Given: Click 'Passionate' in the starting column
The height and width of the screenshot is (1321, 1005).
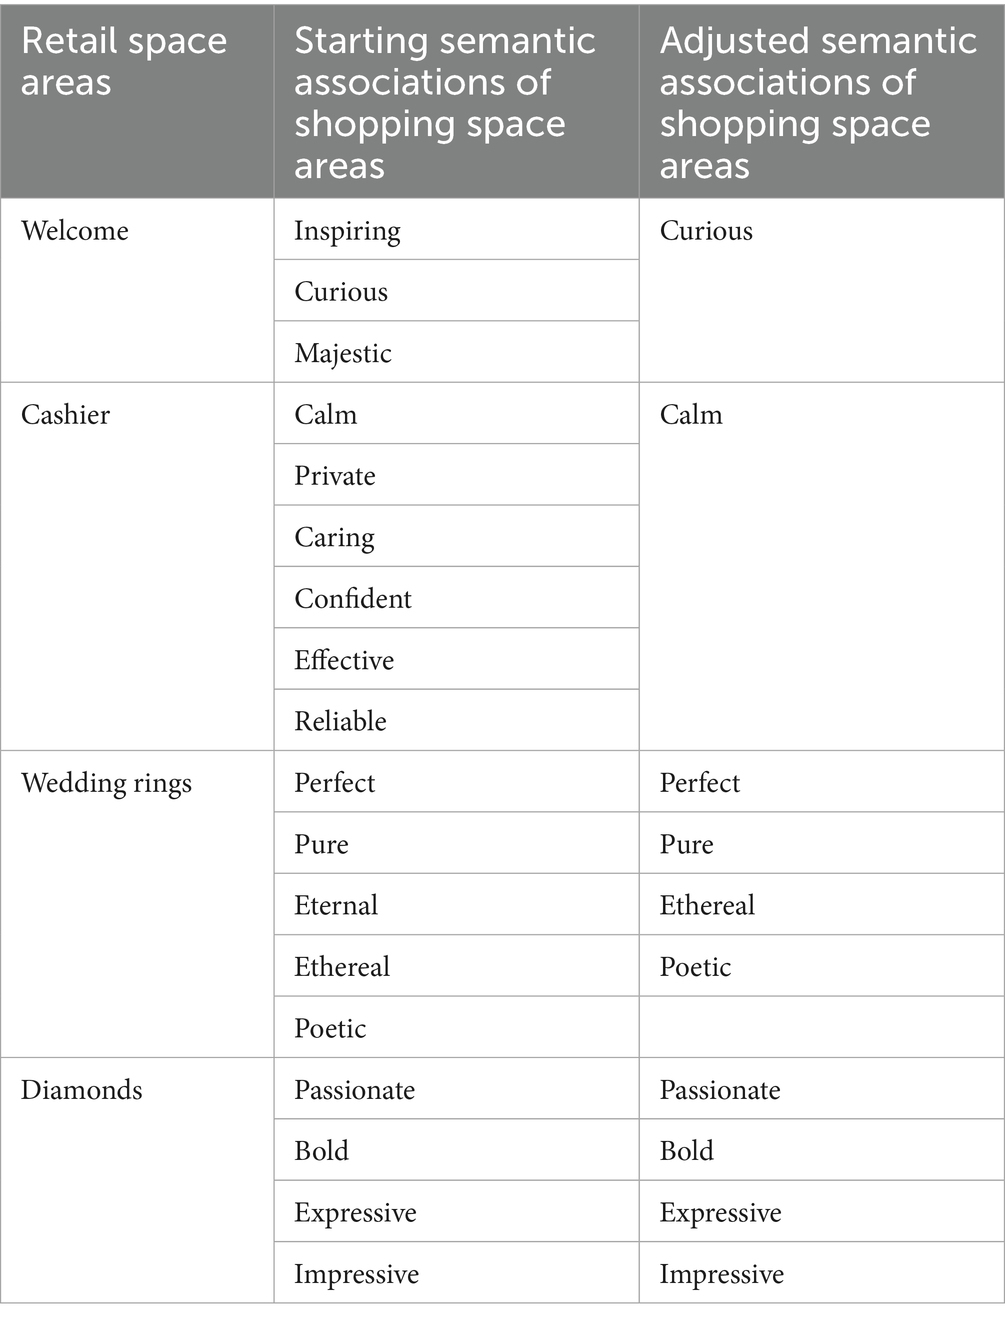Looking at the screenshot, I should point(354,1090).
